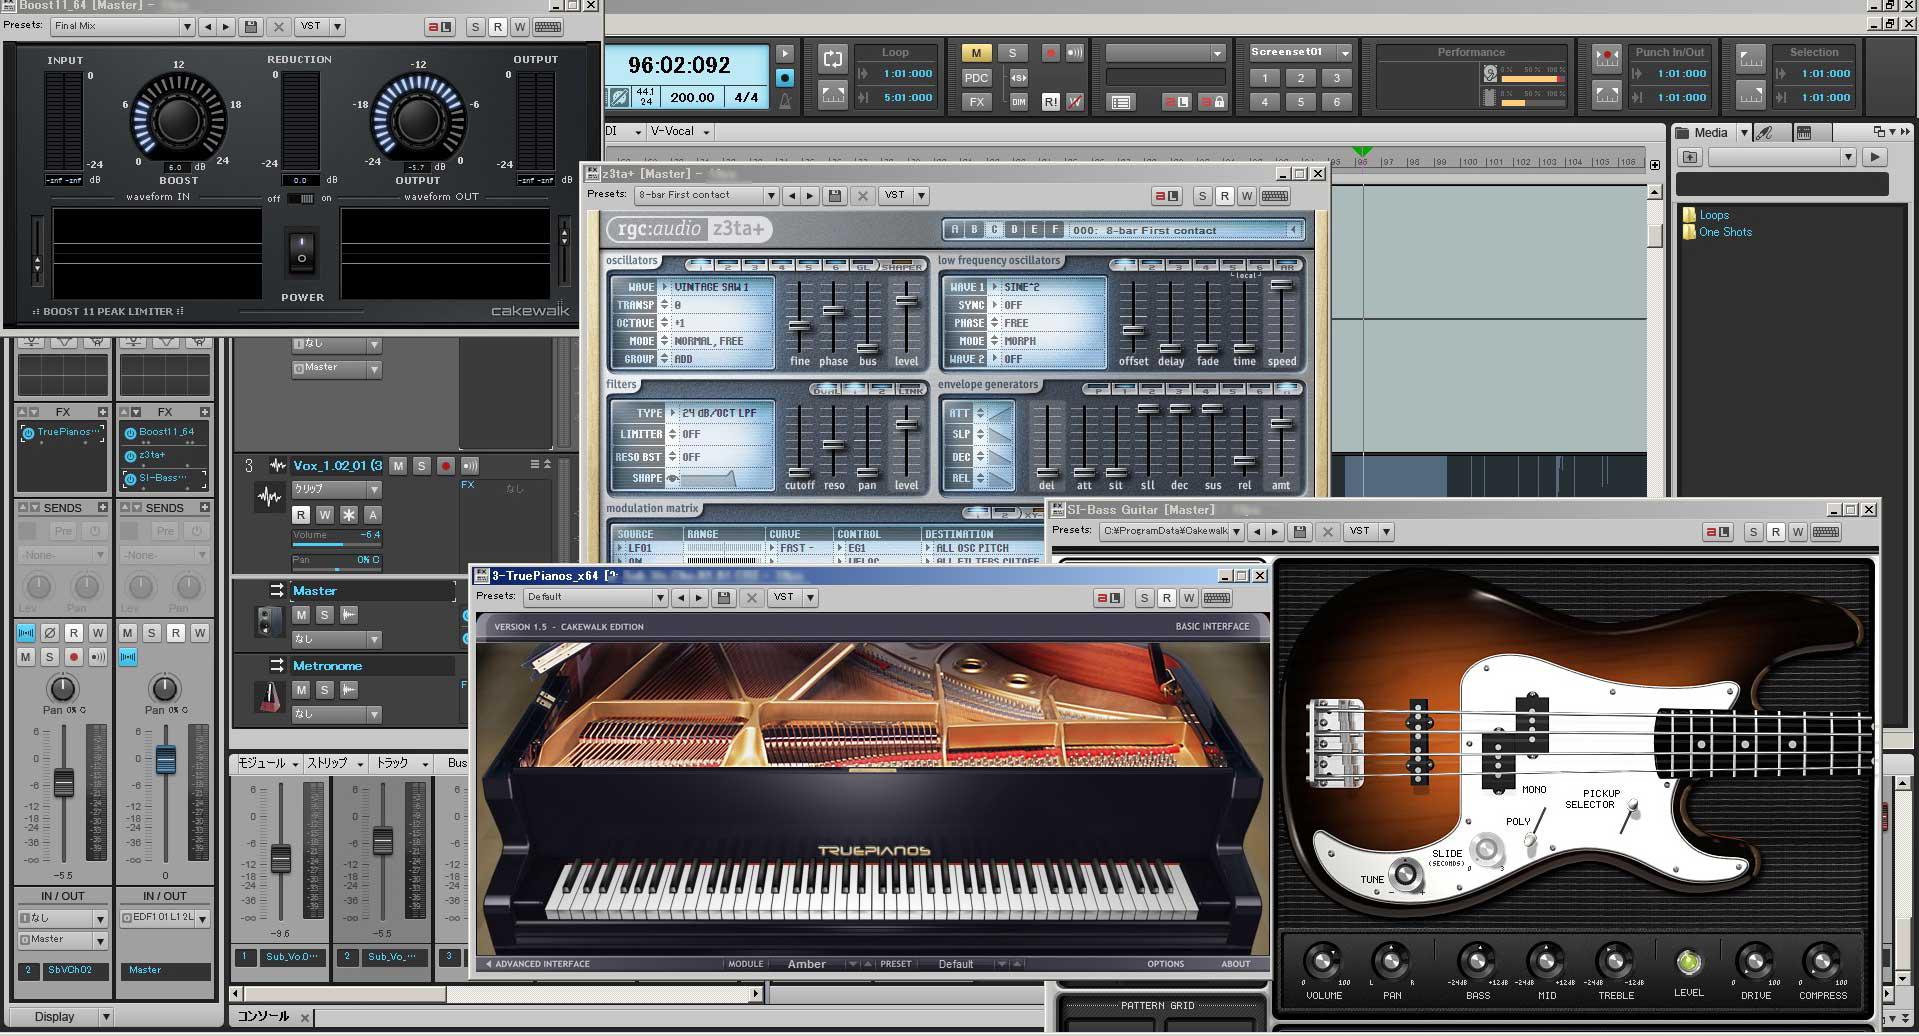This screenshot has width=1919, height=1036.
Task: Toggle the DIM solo button
Action: (1019, 101)
